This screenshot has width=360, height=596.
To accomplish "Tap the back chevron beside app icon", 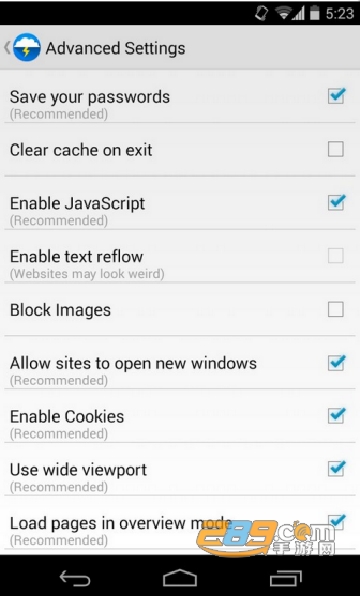I will pyautogui.click(x=6, y=48).
